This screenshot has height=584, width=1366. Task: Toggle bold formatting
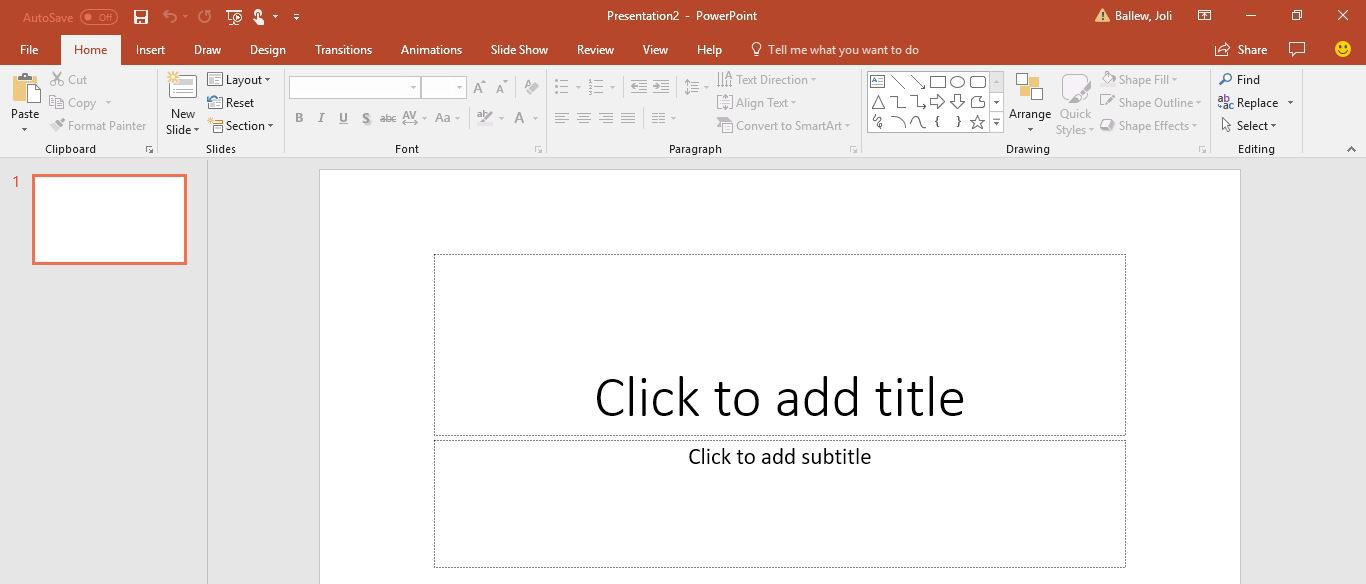[x=298, y=118]
